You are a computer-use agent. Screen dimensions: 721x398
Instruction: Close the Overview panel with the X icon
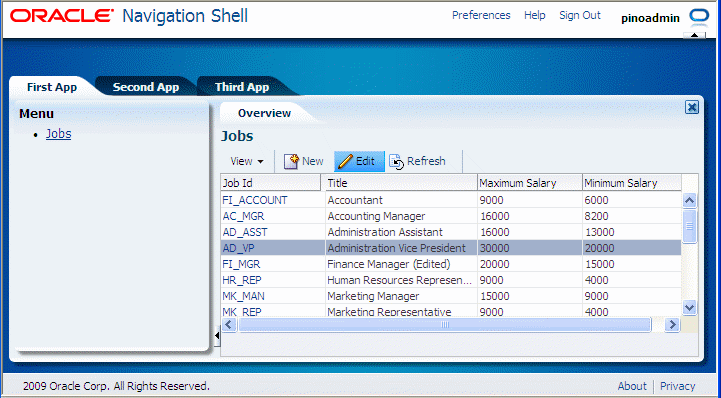click(692, 108)
